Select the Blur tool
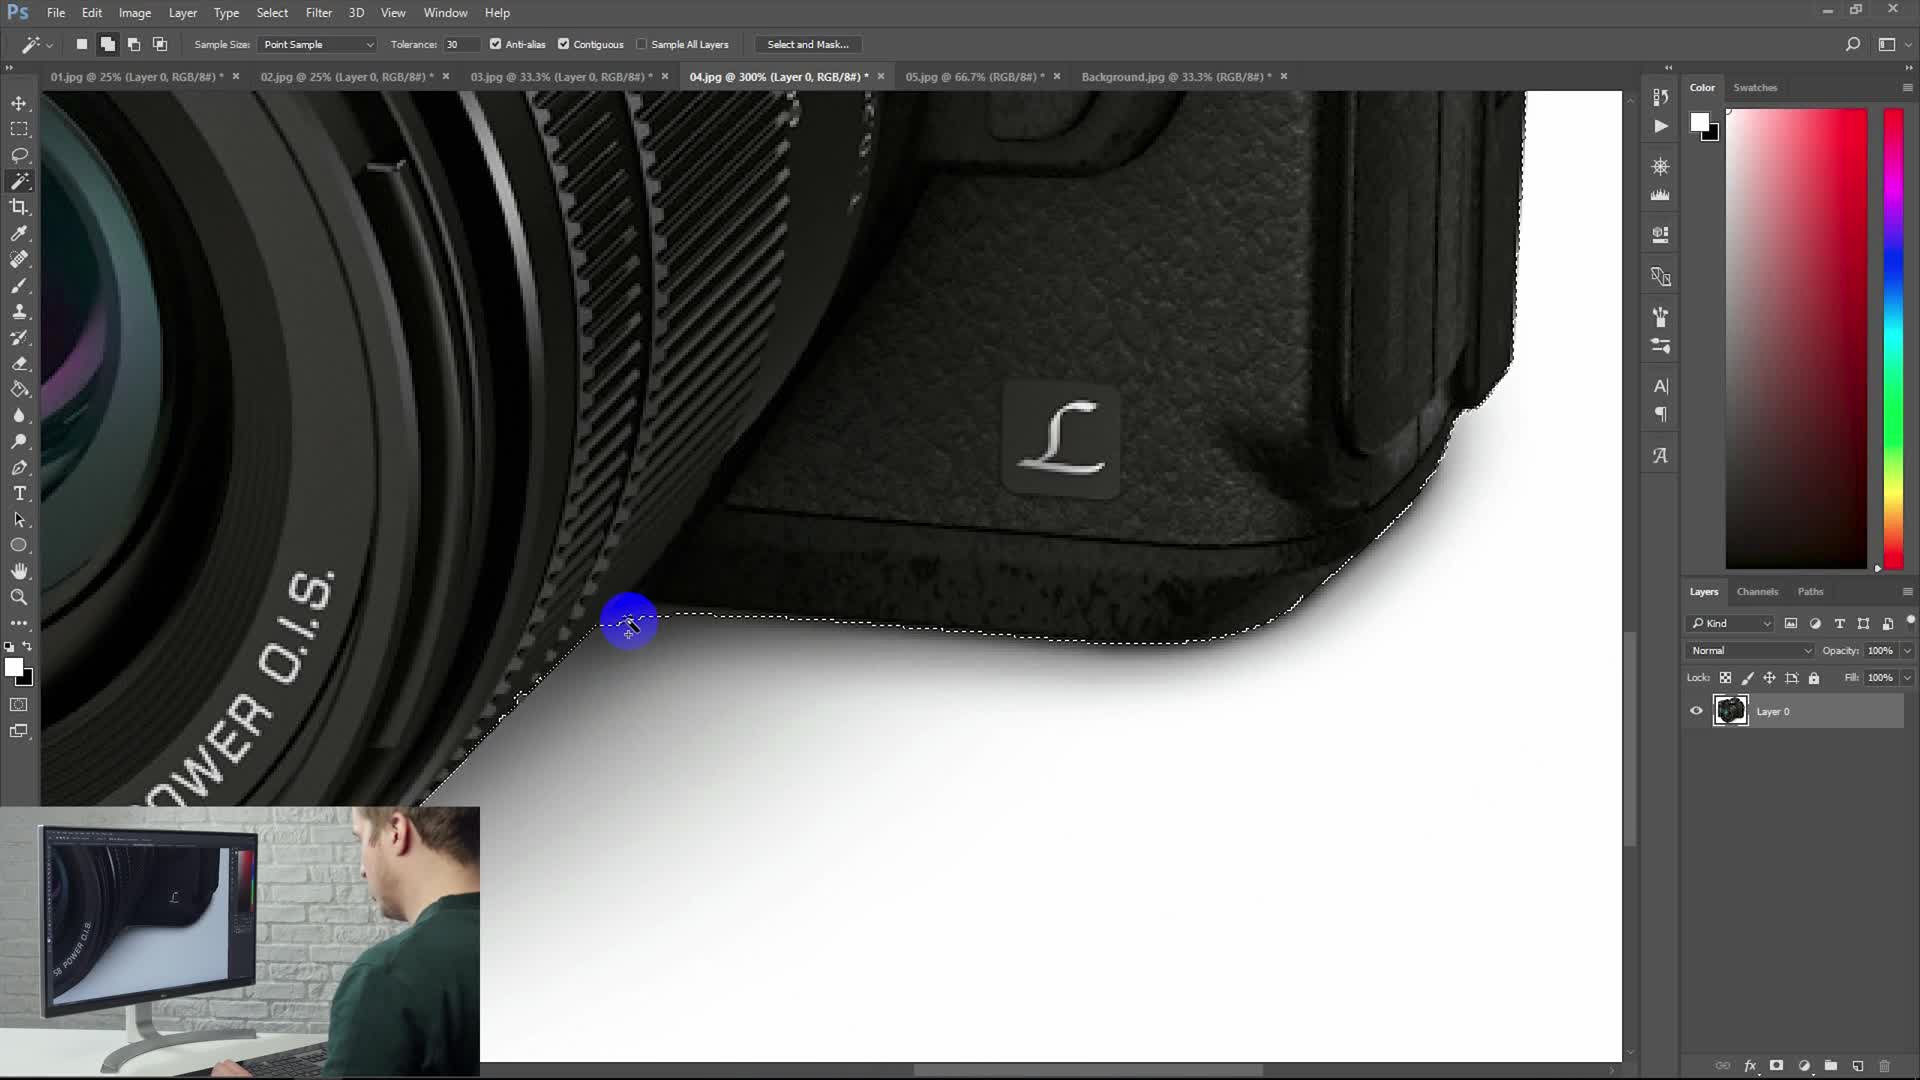The height and width of the screenshot is (1080, 1920). point(19,415)
